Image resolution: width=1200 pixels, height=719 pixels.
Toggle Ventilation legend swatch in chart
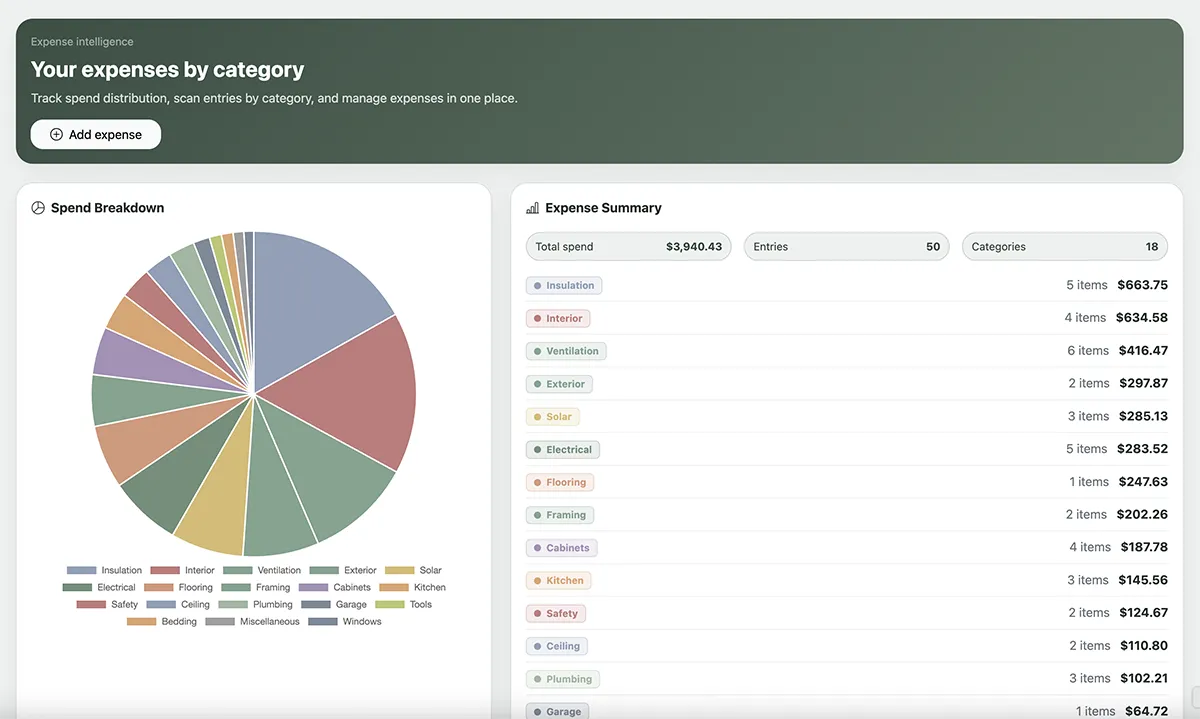(x=238, y=570)
